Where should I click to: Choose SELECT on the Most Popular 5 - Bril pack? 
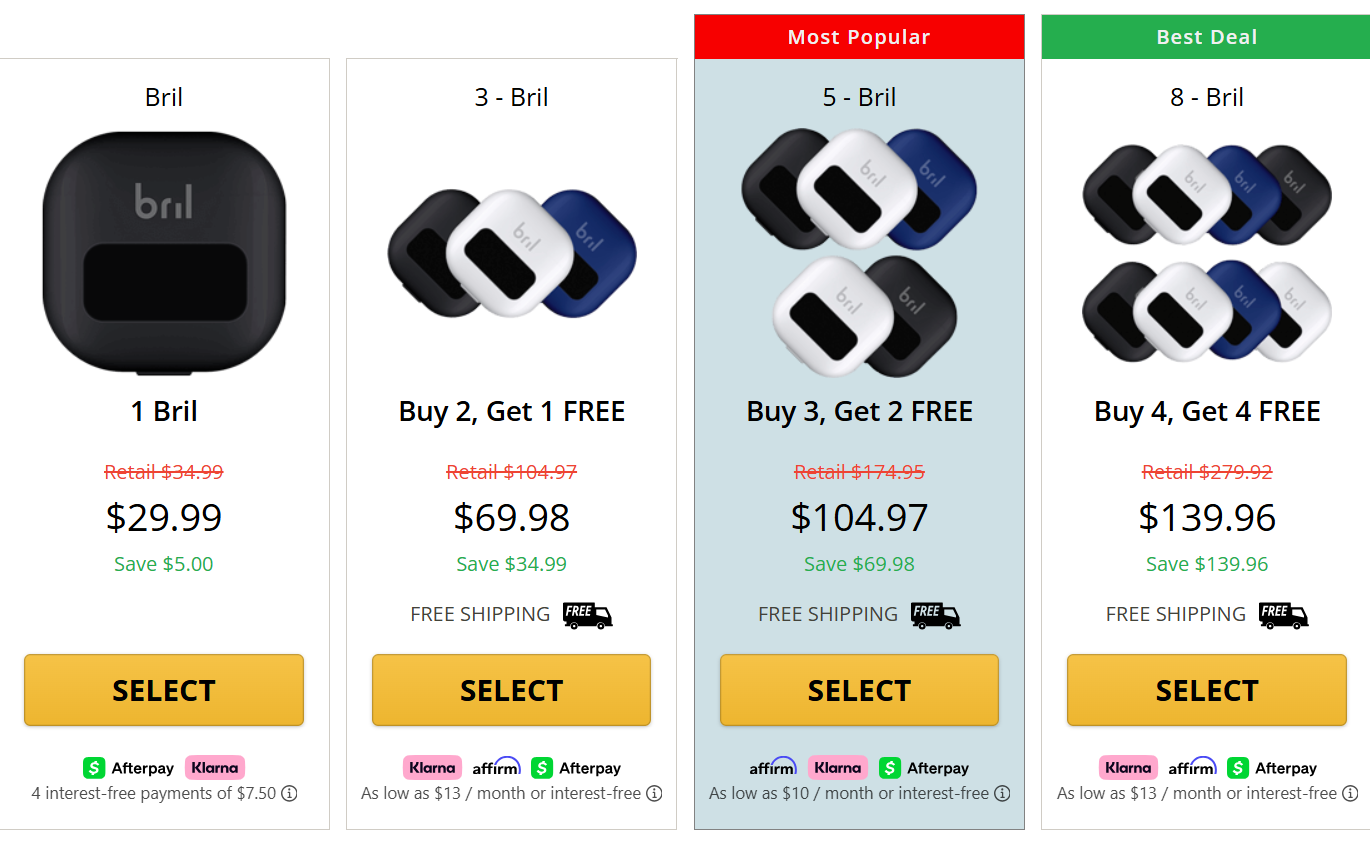[859, 690]
